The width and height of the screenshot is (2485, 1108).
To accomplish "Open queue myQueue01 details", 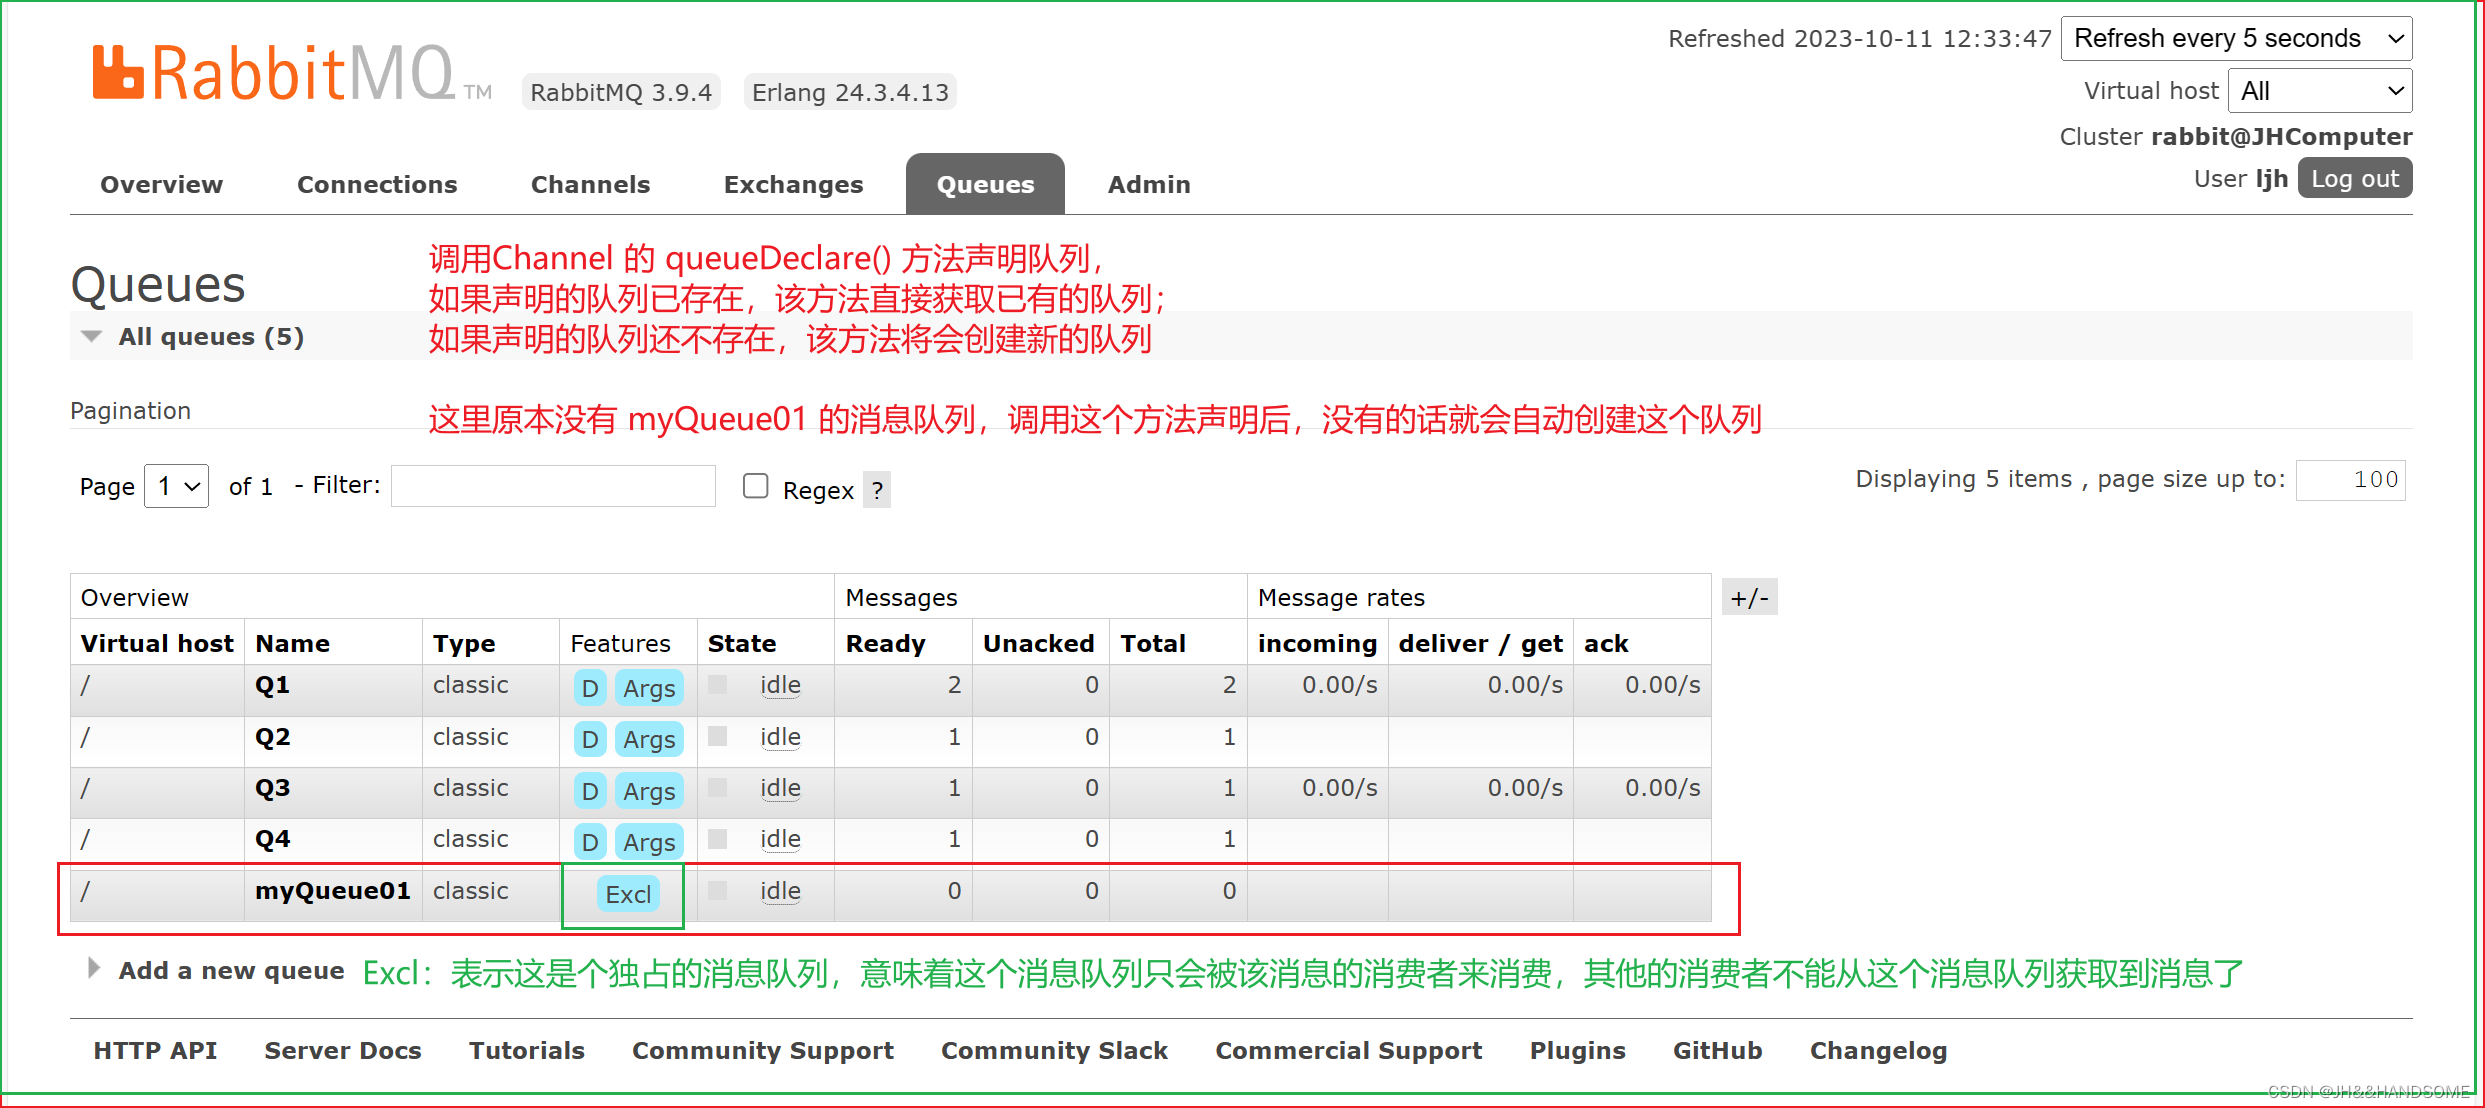I will coord(333,890).
